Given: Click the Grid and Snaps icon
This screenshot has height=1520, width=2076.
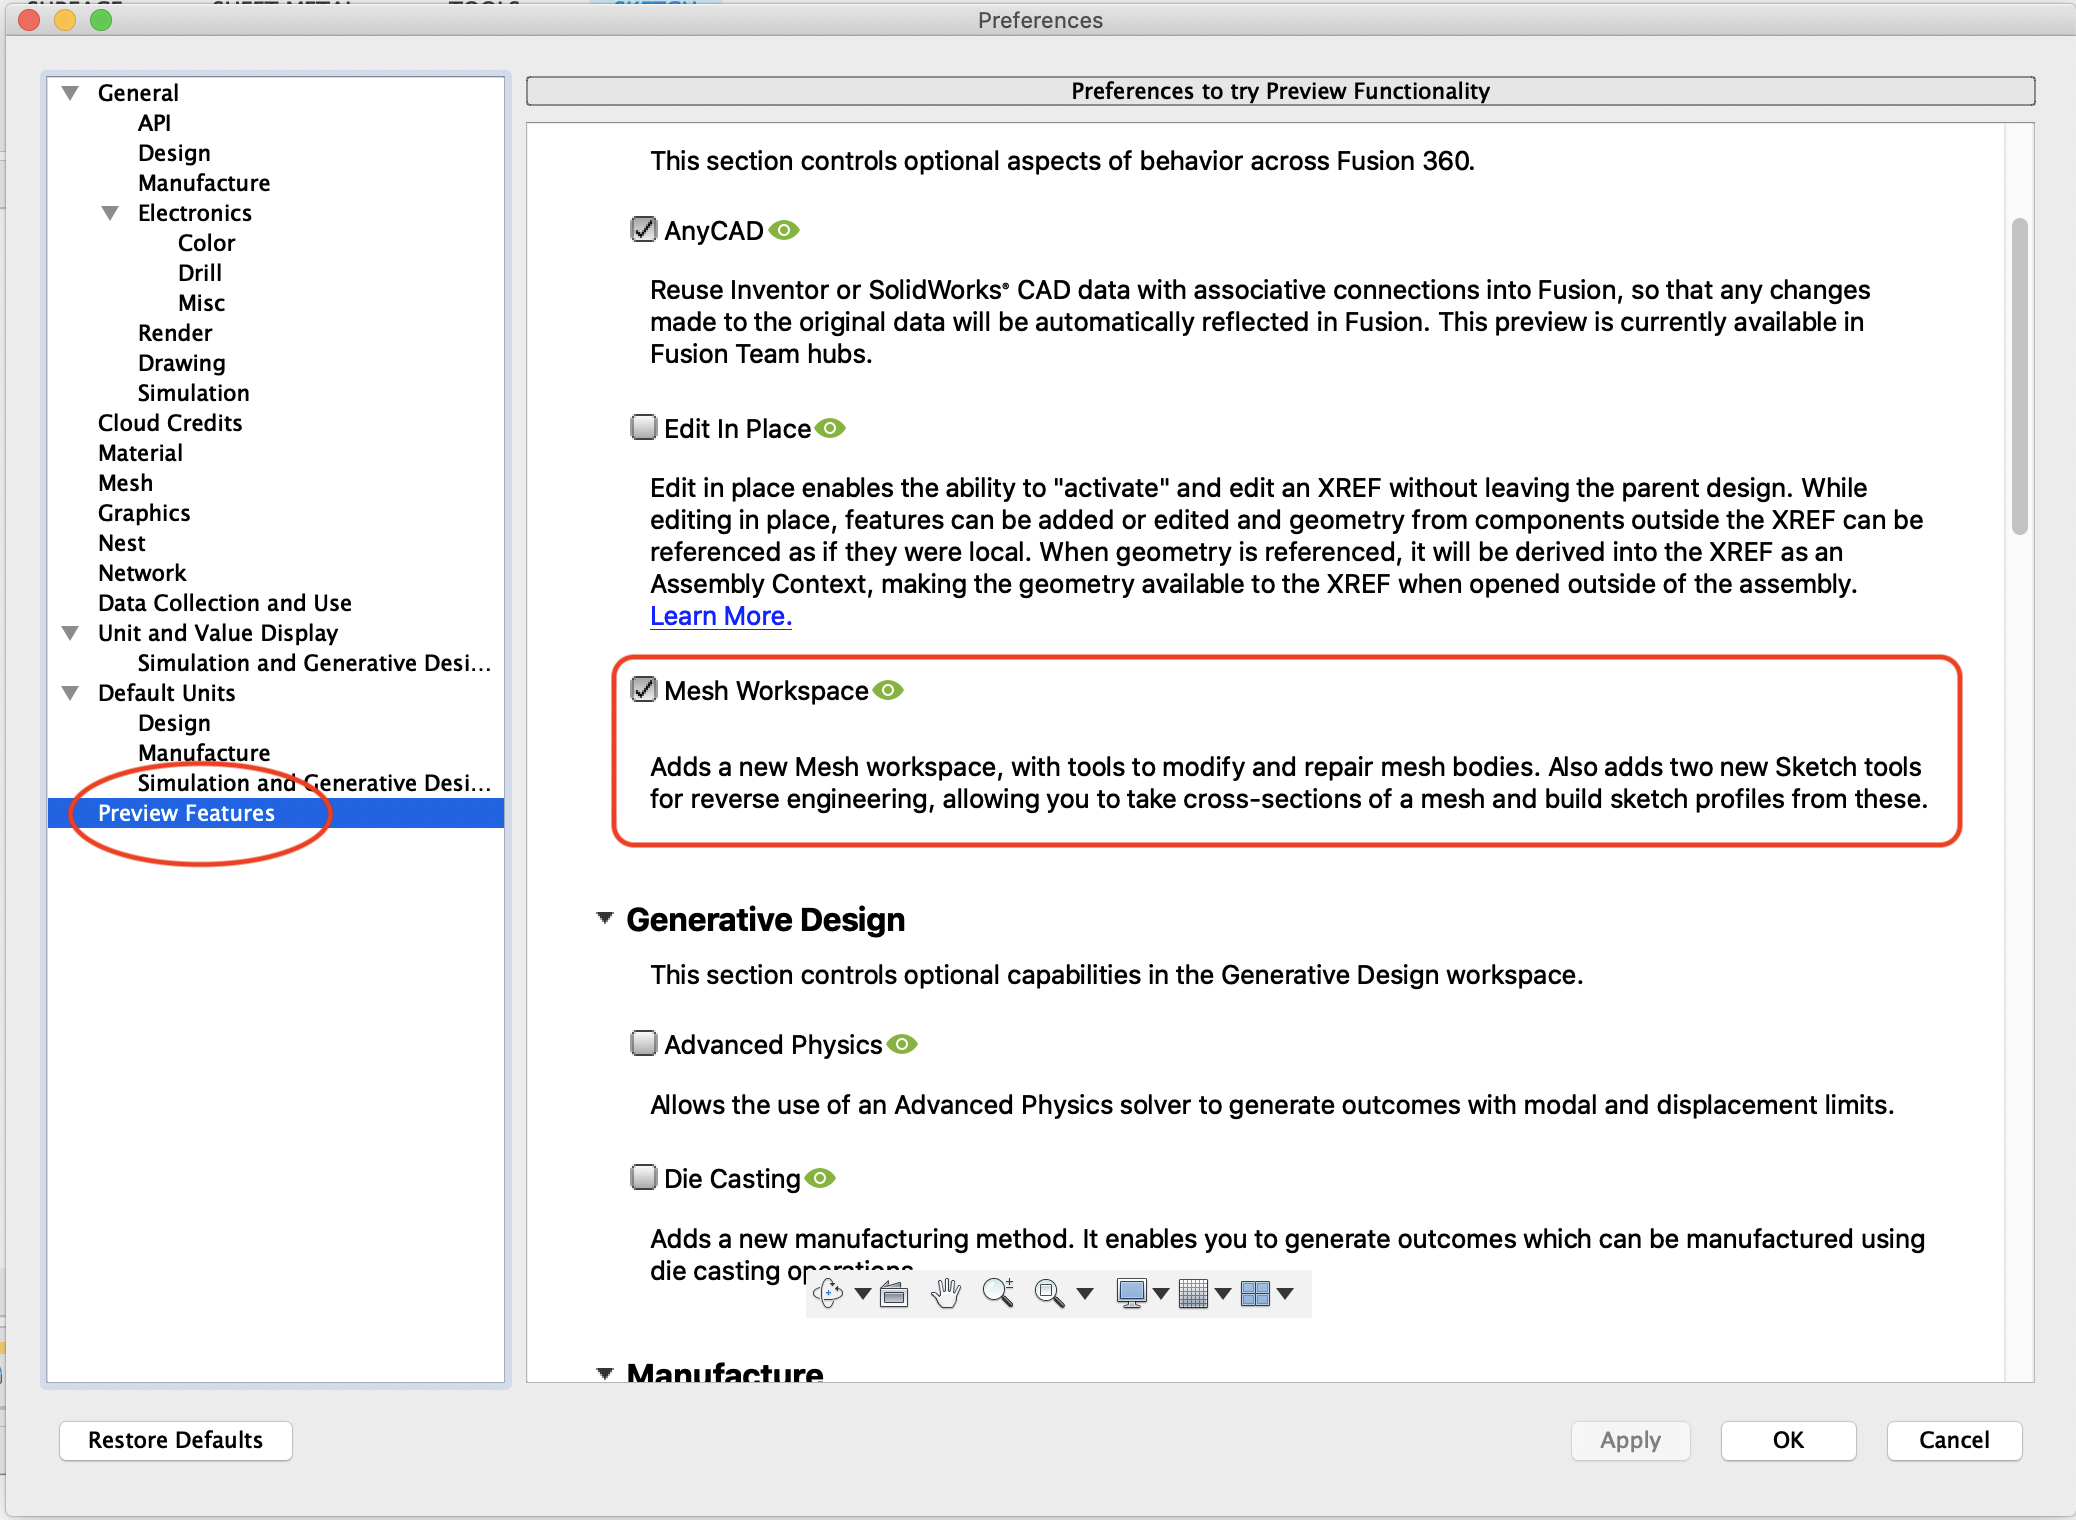Looking at the screenshot, I should point(1193,1293).
